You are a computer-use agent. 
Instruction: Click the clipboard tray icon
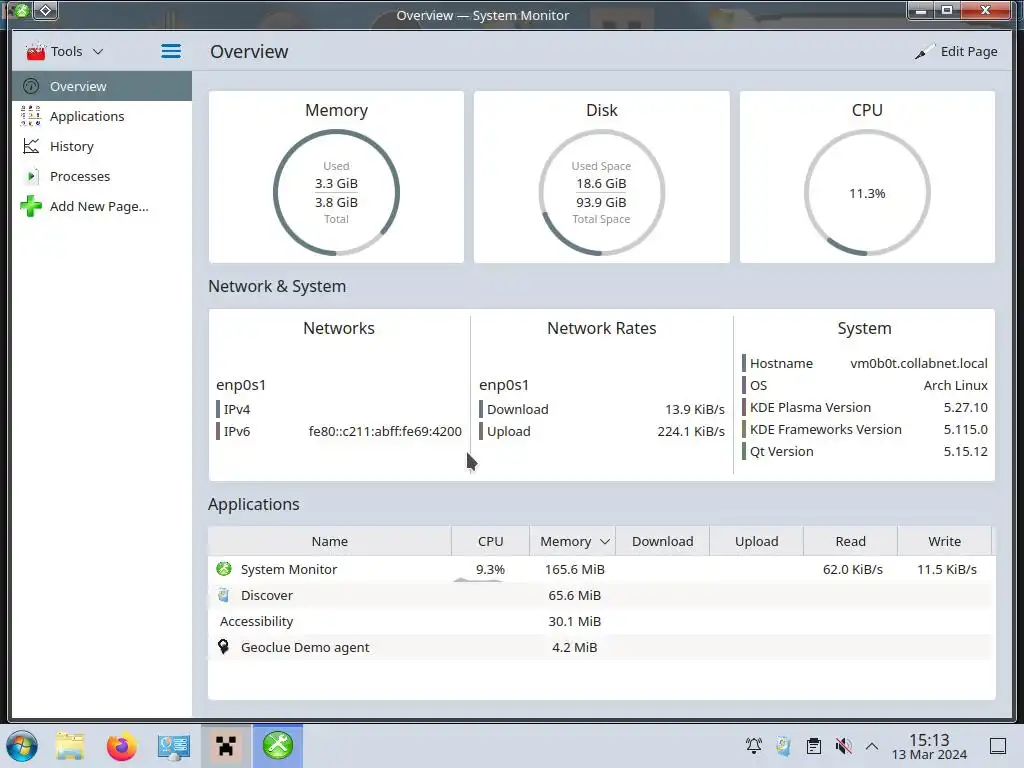(814, 746)
